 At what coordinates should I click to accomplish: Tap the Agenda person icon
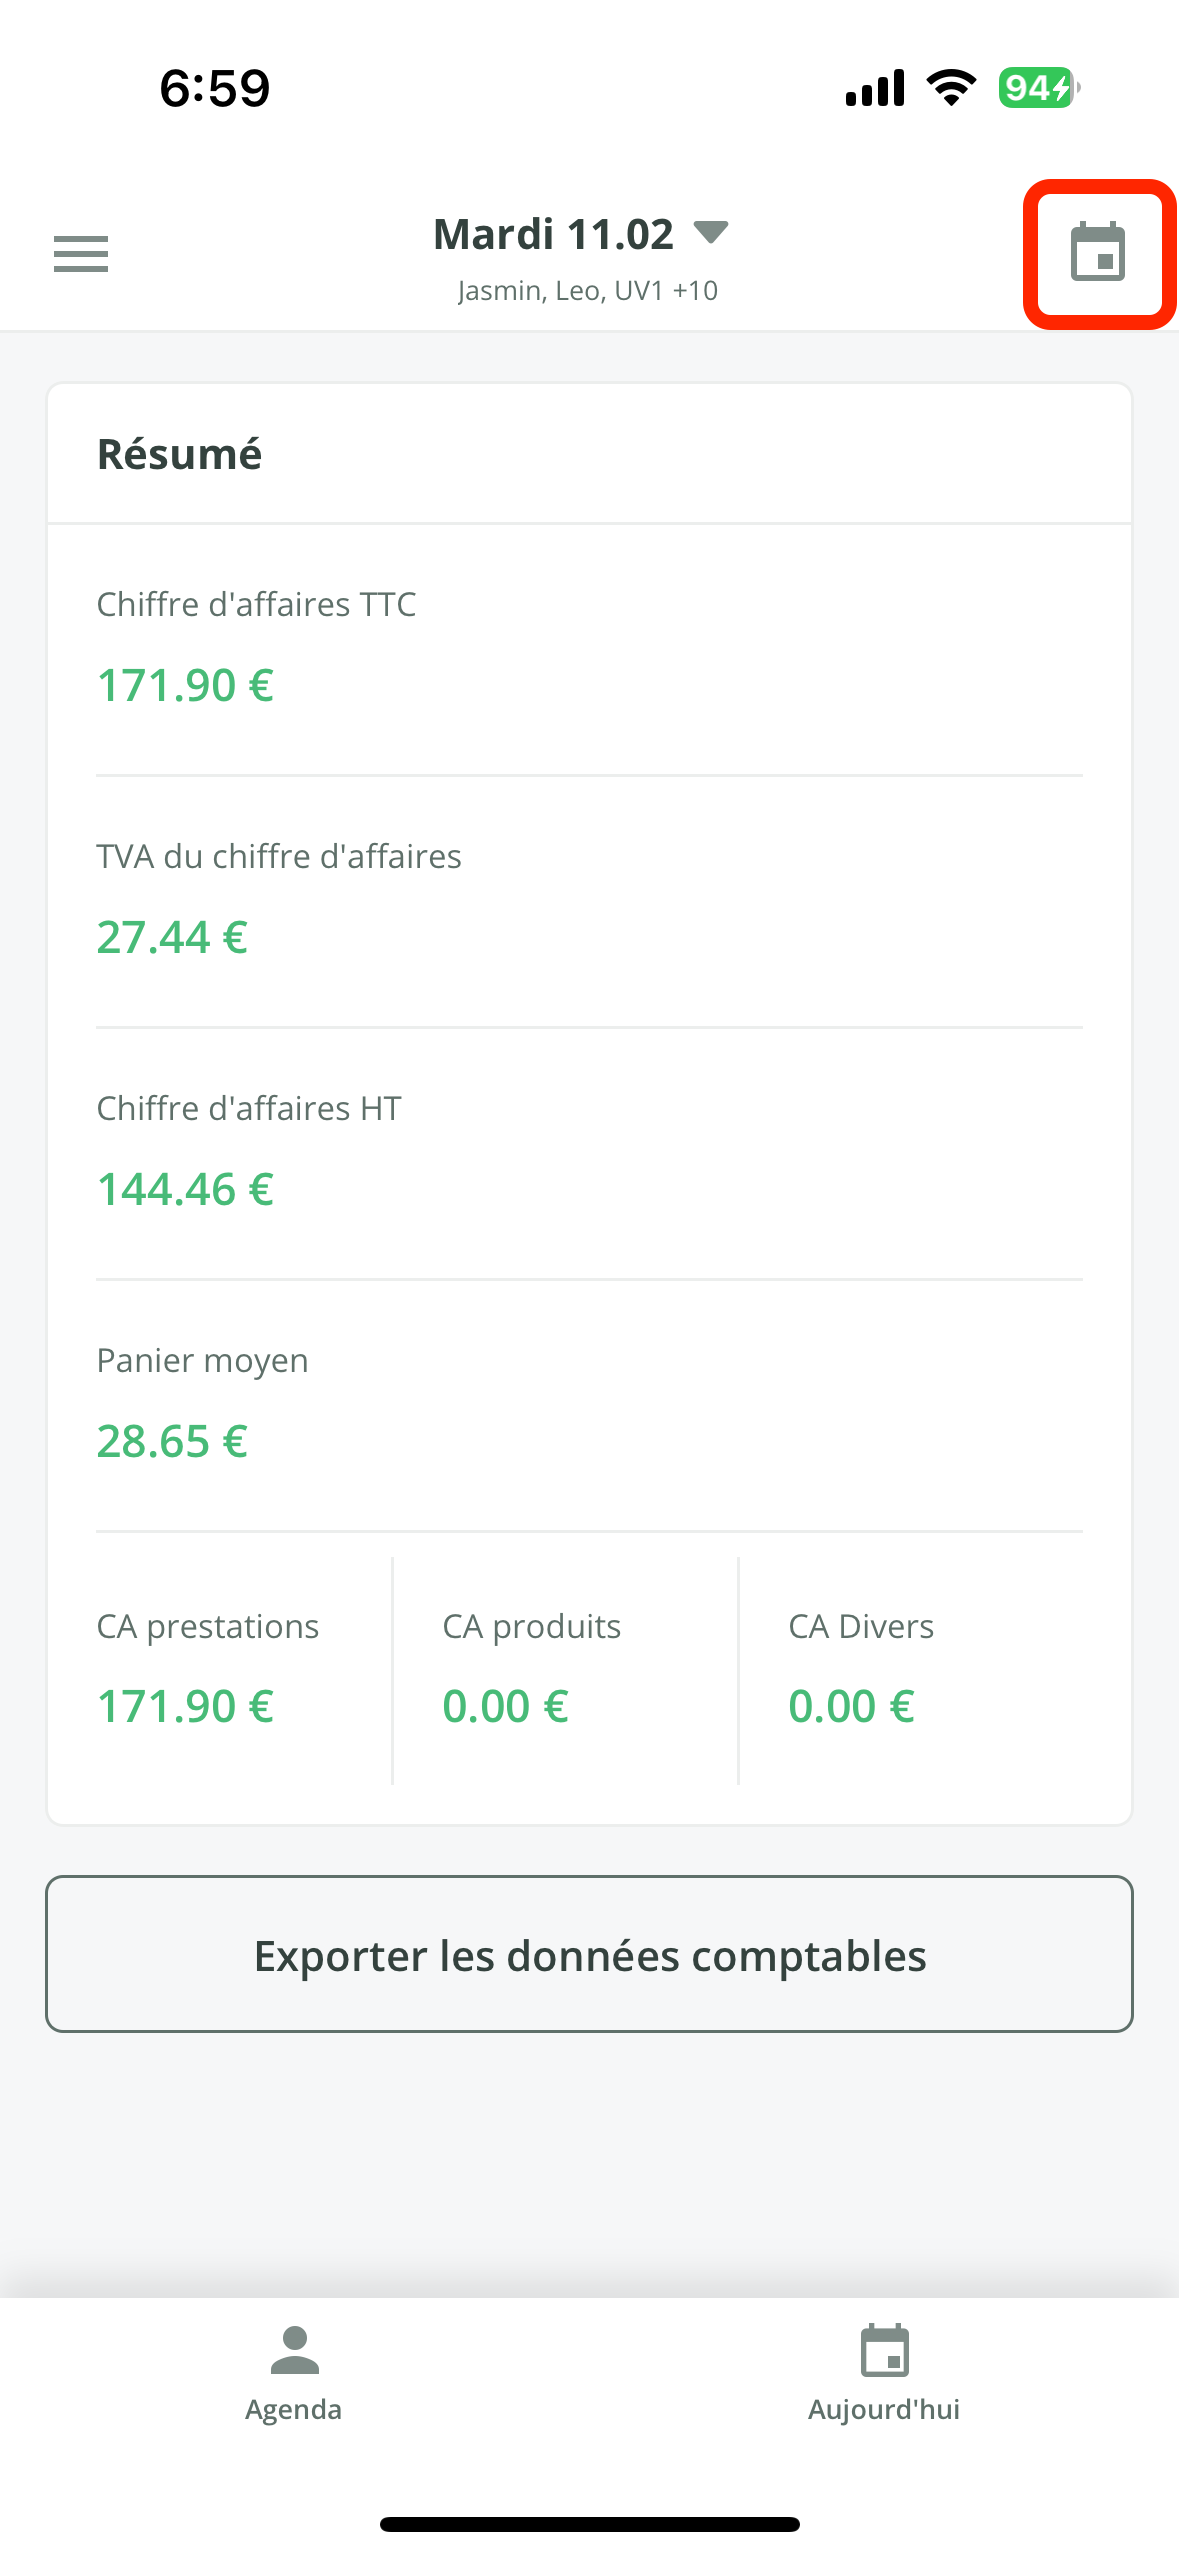pyautogui.click(x=294, y=2350)
